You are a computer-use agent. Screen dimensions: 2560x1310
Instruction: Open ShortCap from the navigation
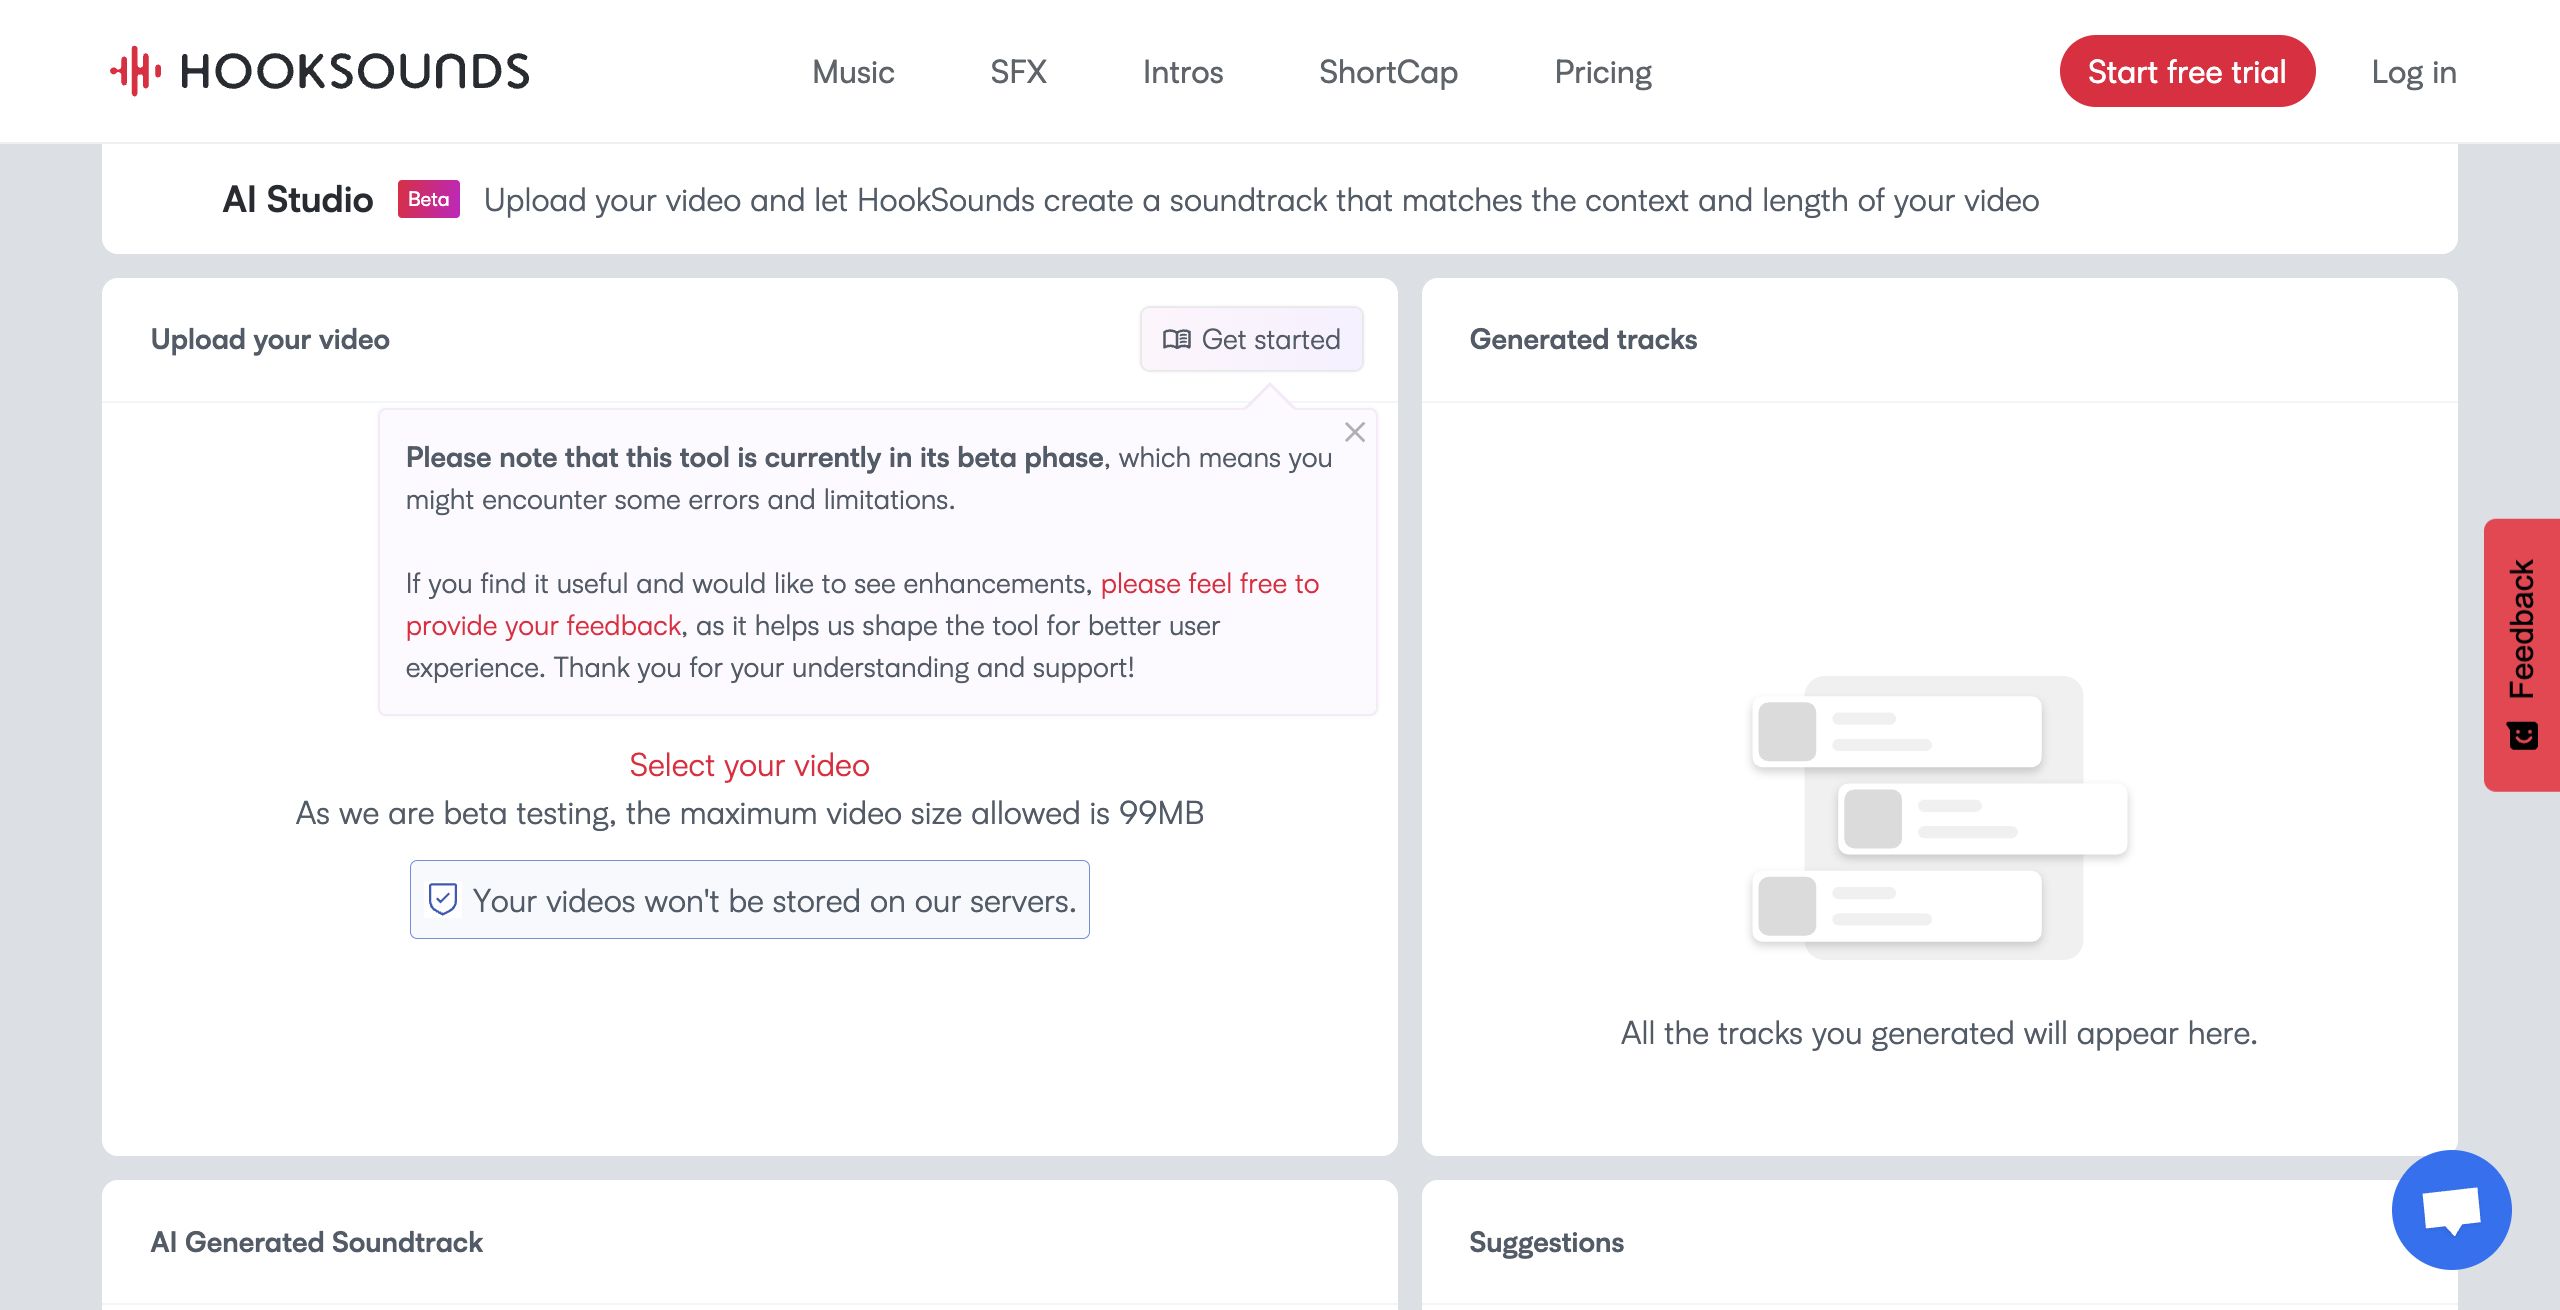point(1388,72)
